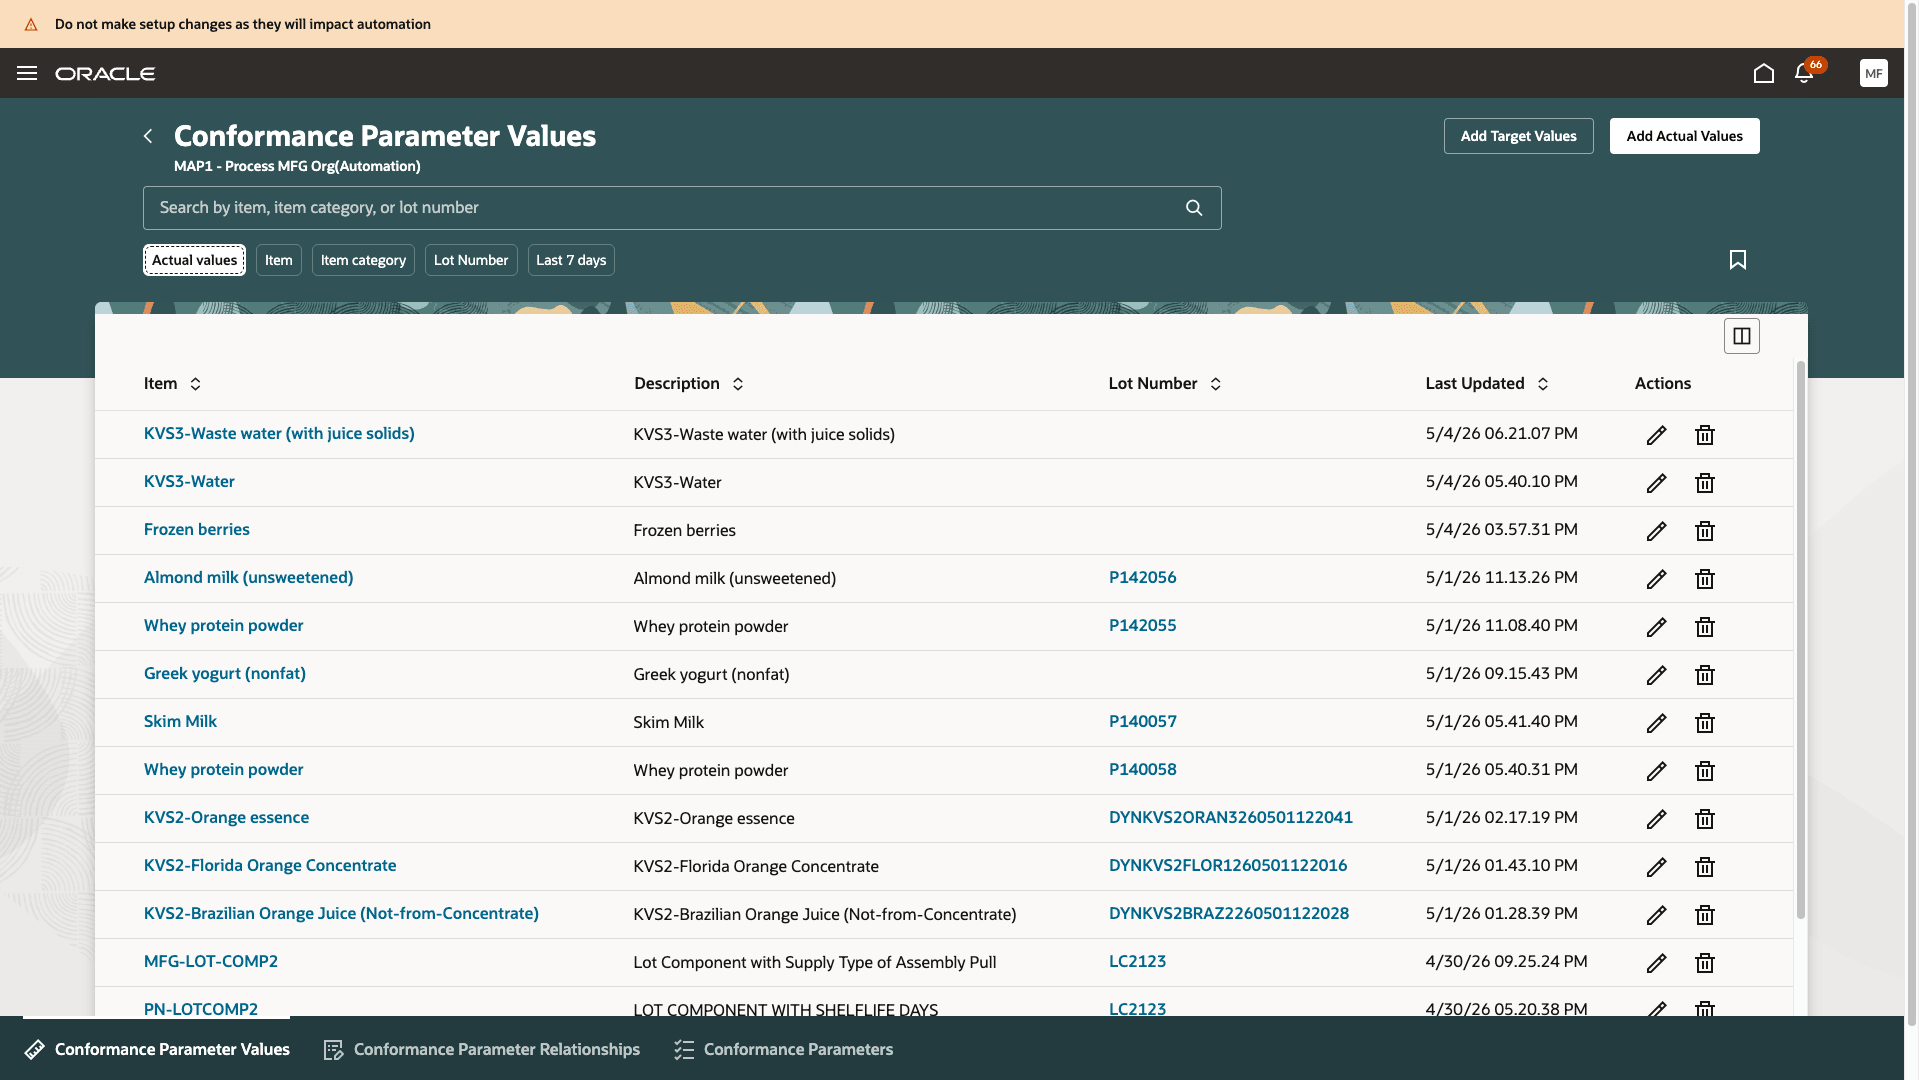Delete the KVS2-Orange essence row
1919x1080 pixels.
click(x=1705, y=819)
